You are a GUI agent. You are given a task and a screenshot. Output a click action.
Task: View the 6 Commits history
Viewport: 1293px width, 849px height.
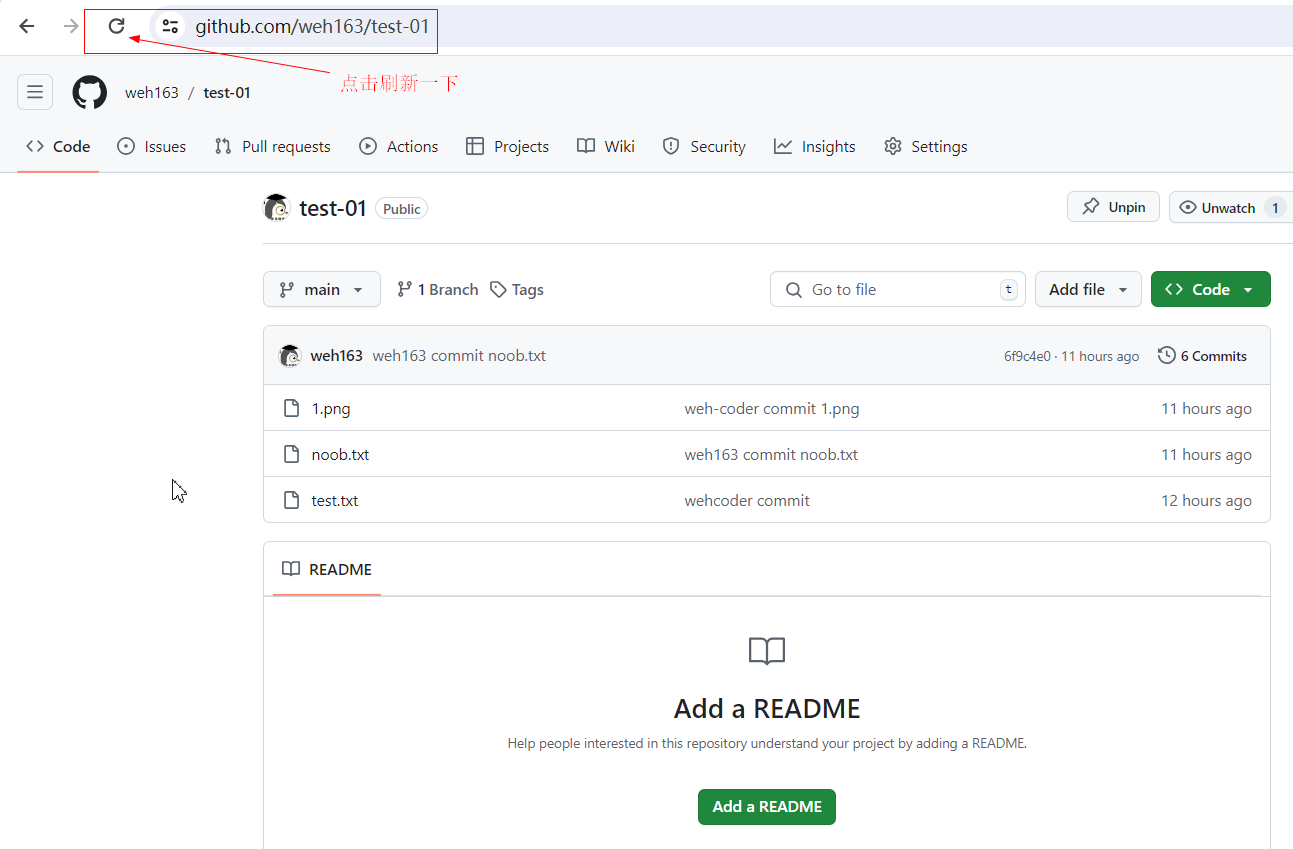pos(1202,356)
